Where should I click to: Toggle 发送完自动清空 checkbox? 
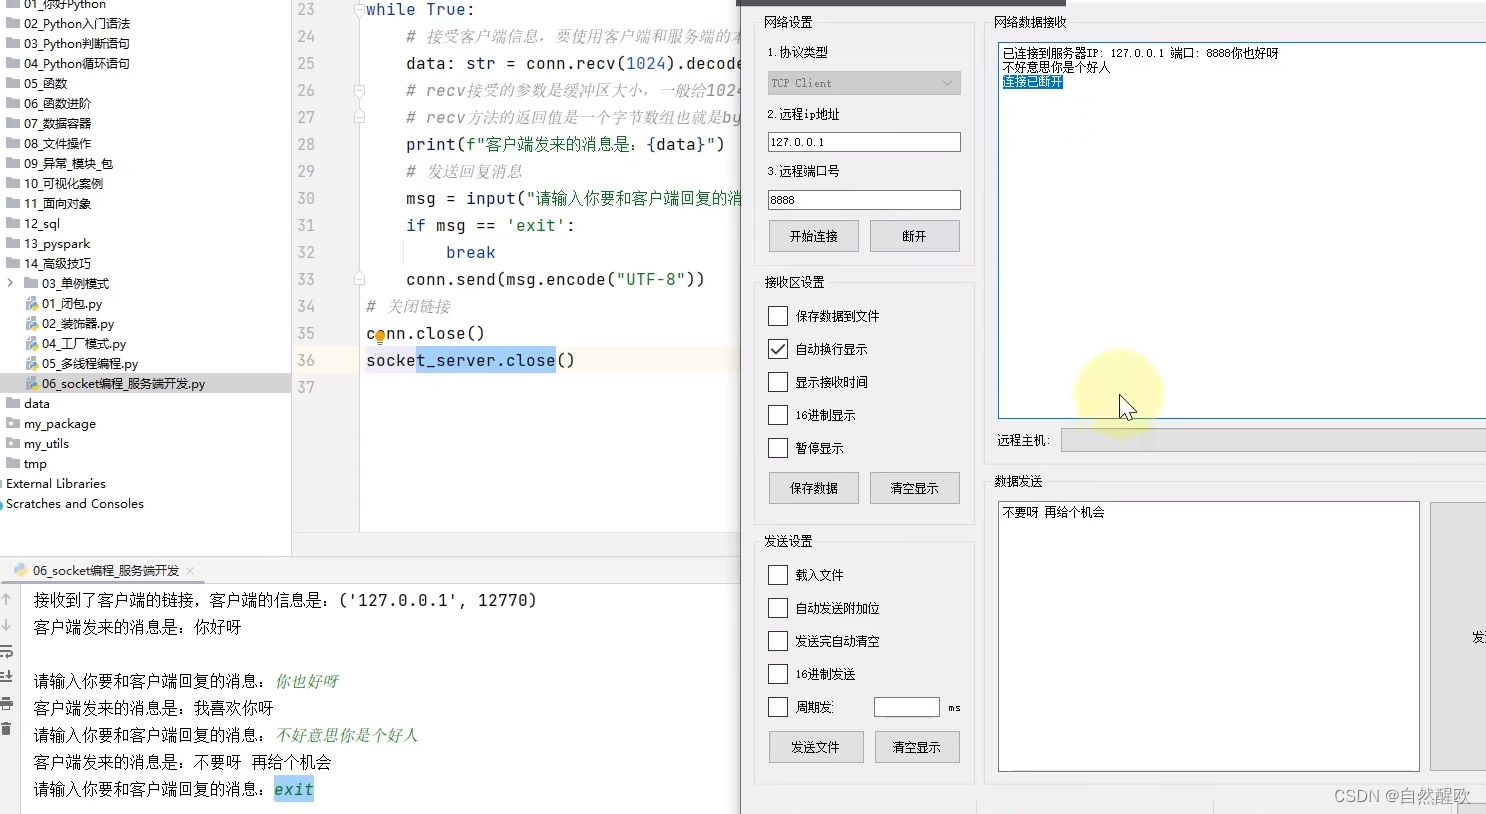coord(778,641)
